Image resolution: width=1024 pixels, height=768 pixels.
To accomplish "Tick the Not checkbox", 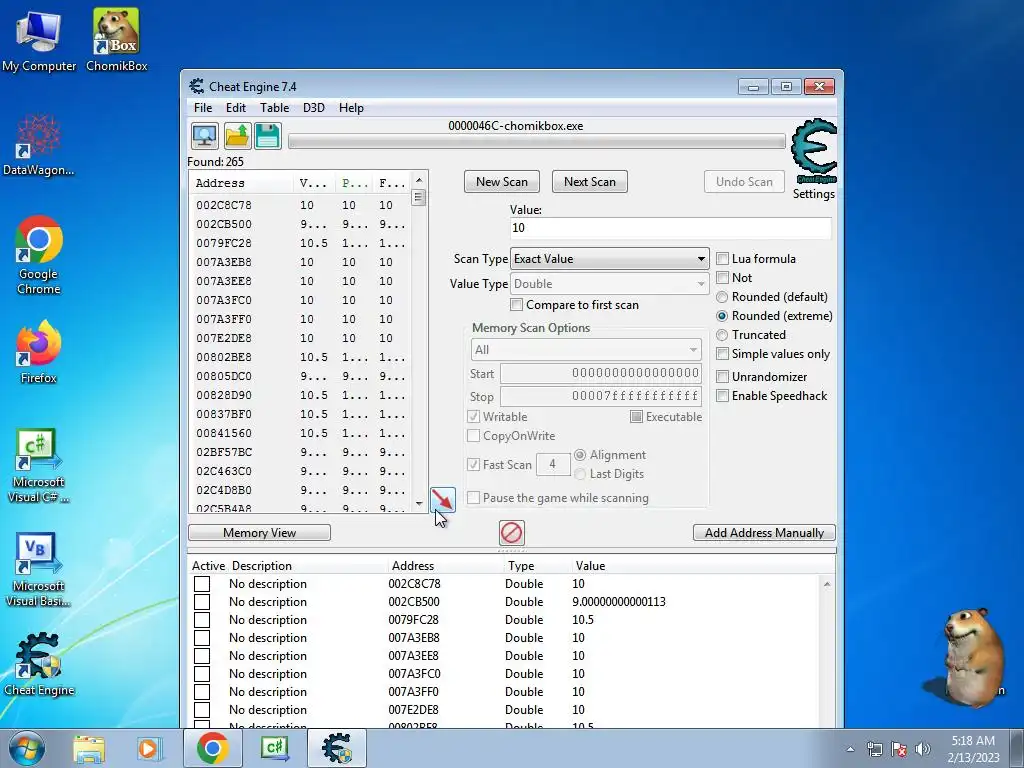I will 722,278.
